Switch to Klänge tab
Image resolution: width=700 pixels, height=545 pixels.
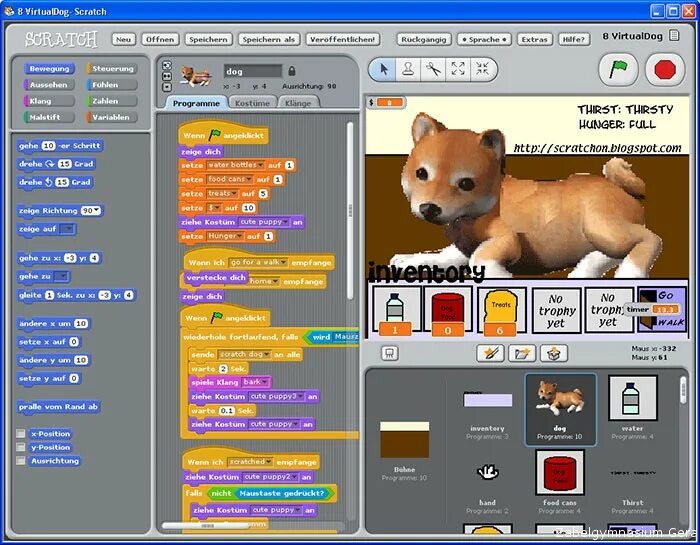point(298,103)
